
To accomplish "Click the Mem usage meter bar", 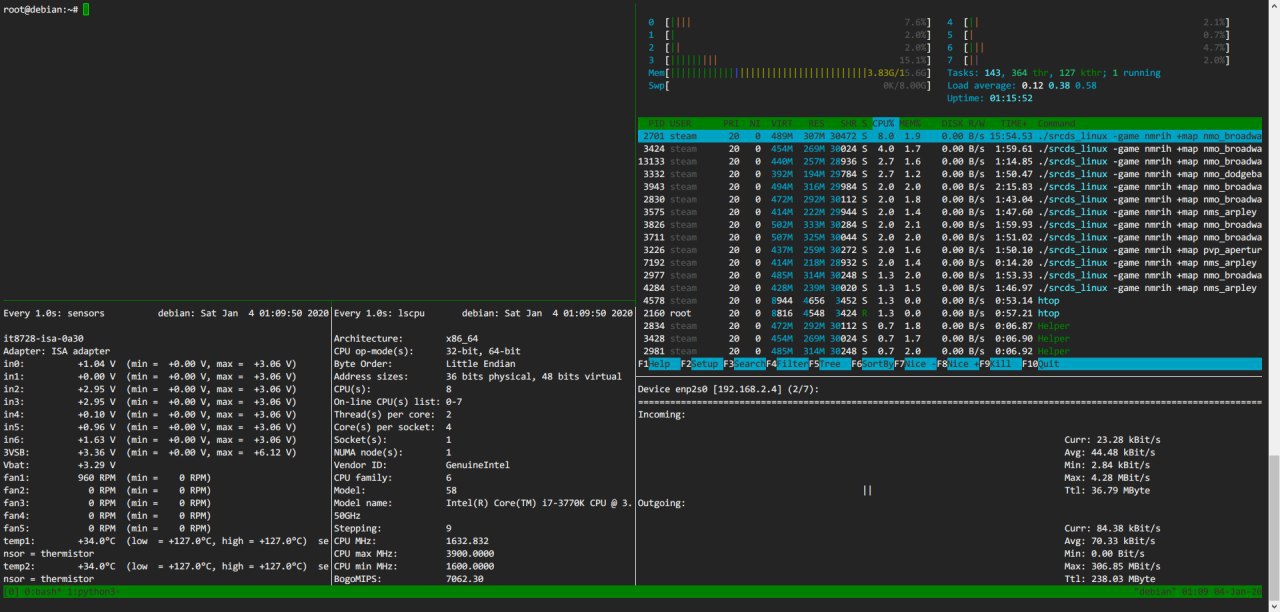I will click(790, 73).
